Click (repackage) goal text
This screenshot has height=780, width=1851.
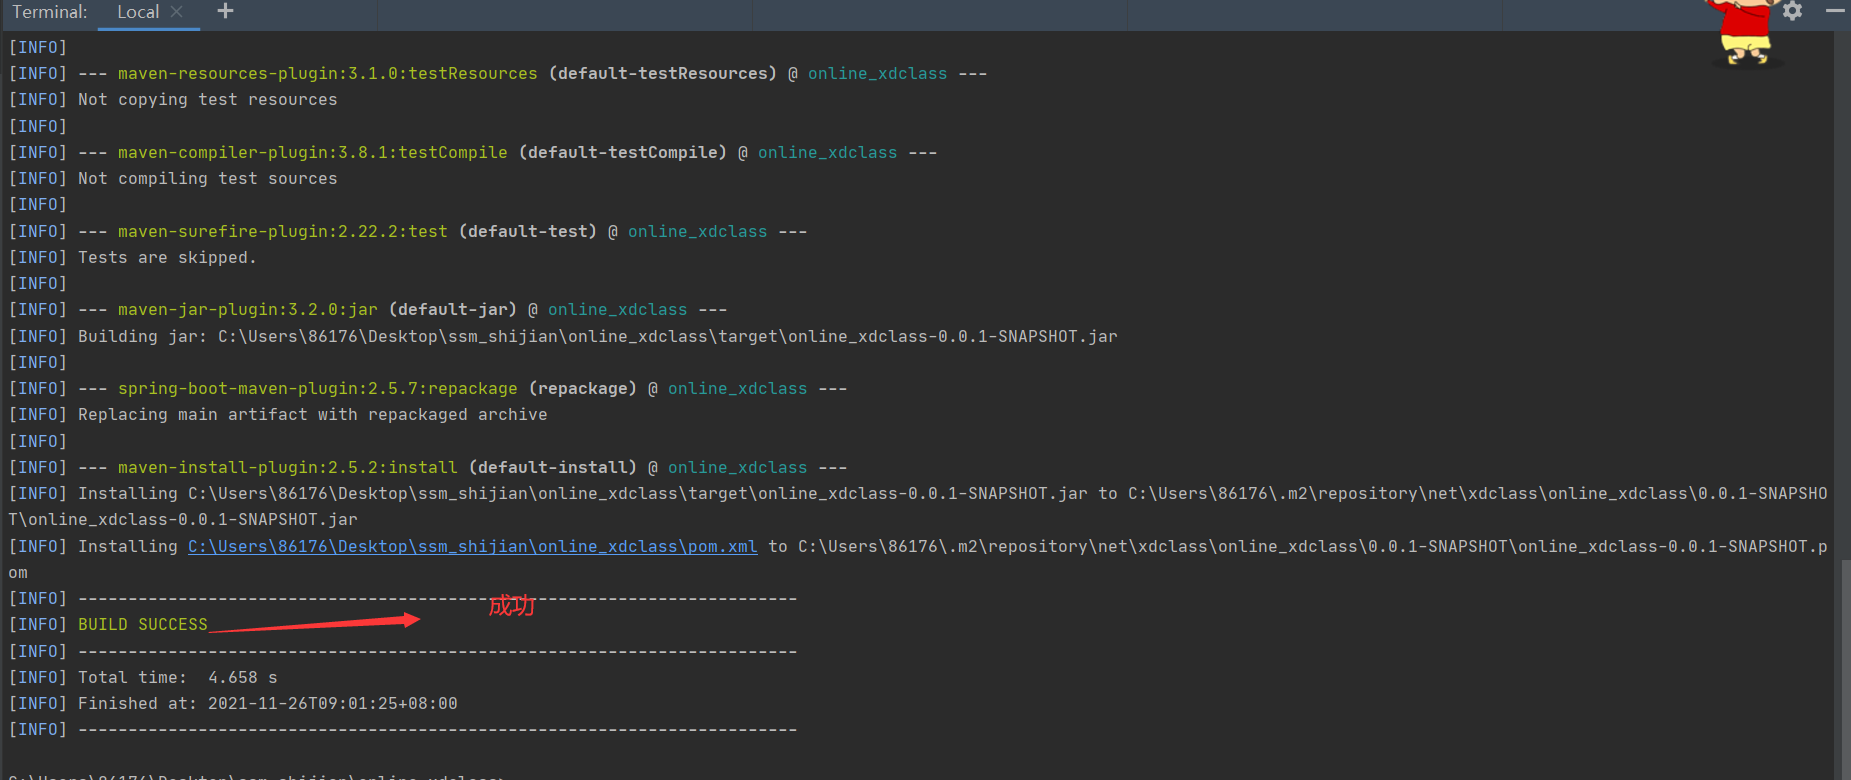click(x=583, y=388)
